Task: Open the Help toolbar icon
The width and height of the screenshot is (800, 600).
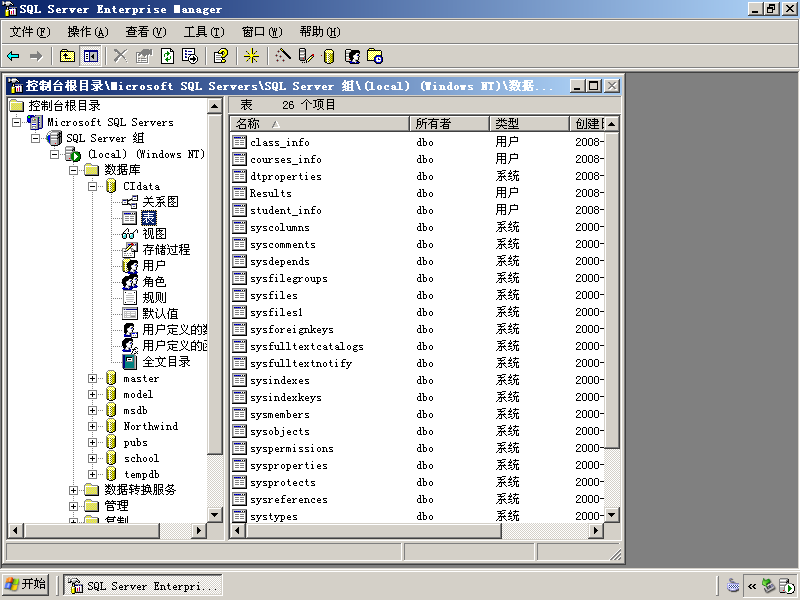Action: coord(221,56)
